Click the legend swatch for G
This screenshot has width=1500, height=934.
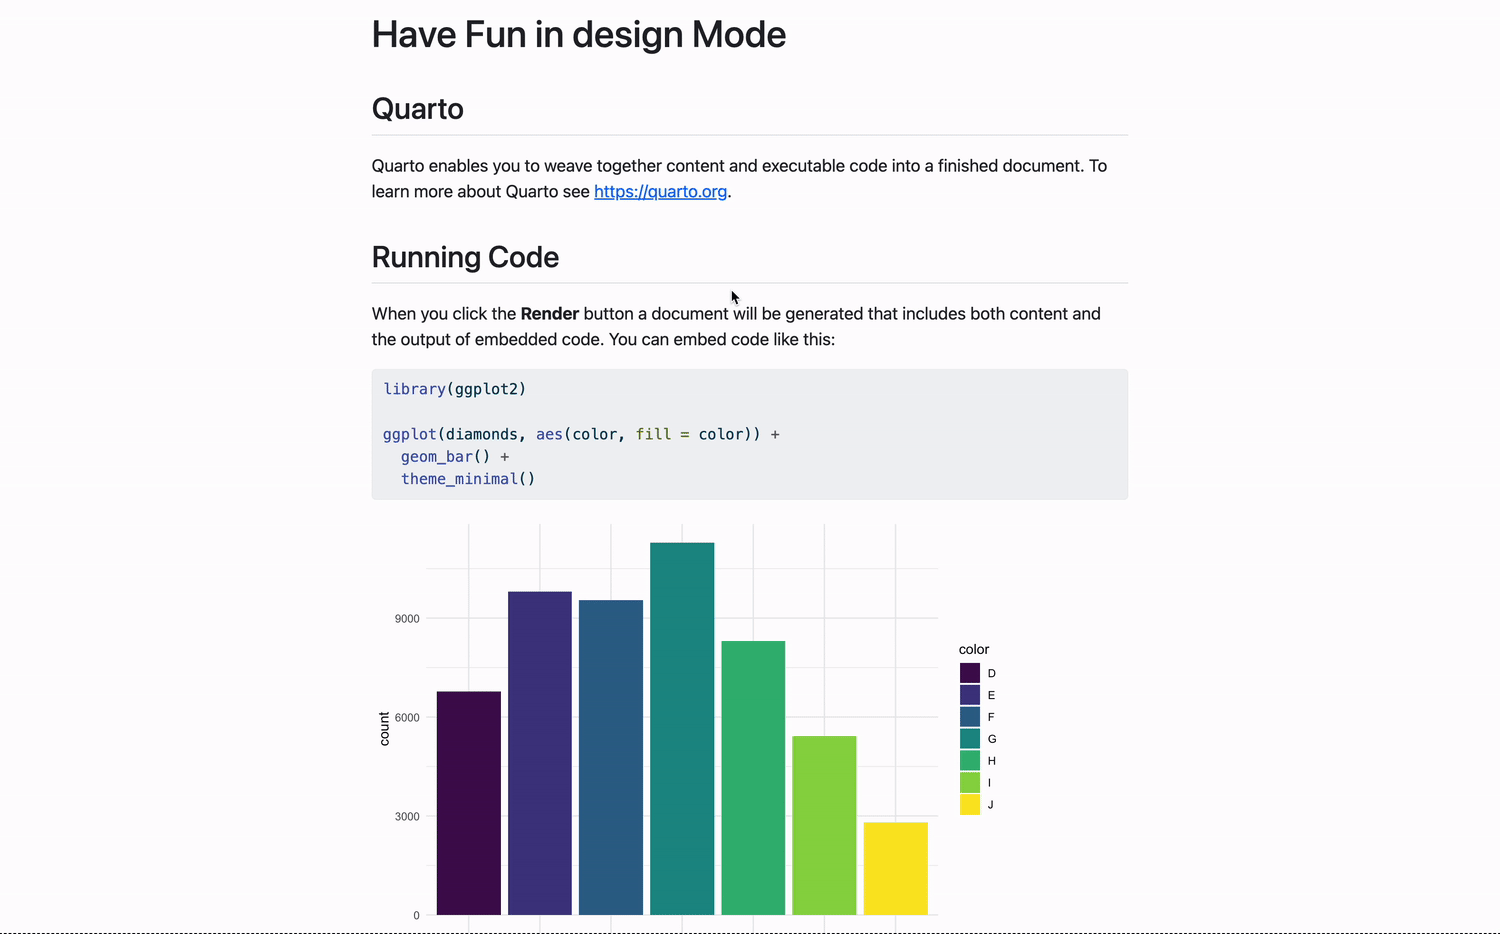[x=970, y=739]
